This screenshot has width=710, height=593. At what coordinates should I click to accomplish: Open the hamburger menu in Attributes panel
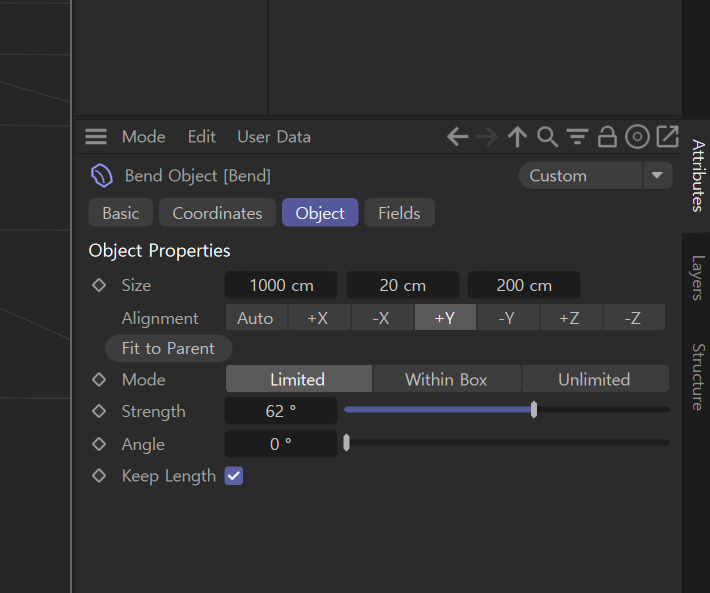point(96,137)
